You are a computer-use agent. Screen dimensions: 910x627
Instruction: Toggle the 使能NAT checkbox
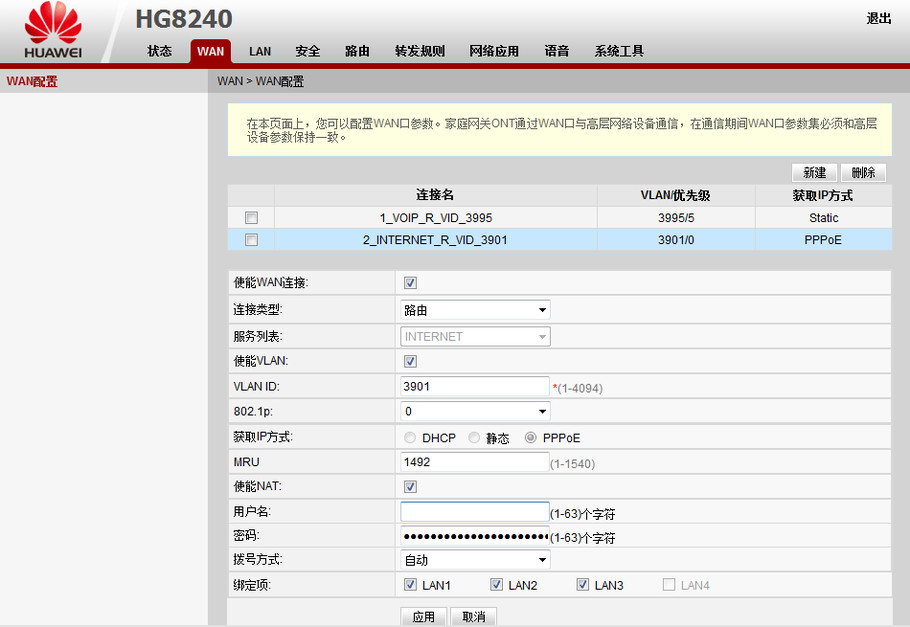[x=410, y=487]
